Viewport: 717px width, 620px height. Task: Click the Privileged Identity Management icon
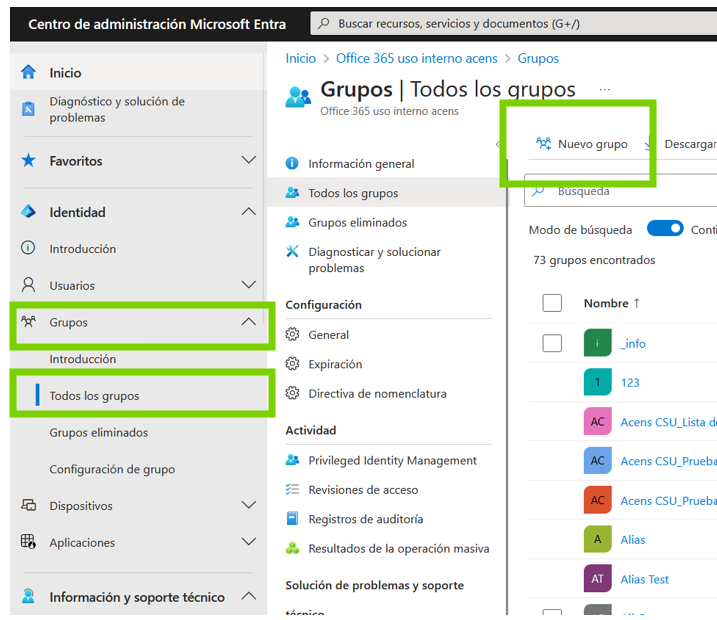point(292,460)
